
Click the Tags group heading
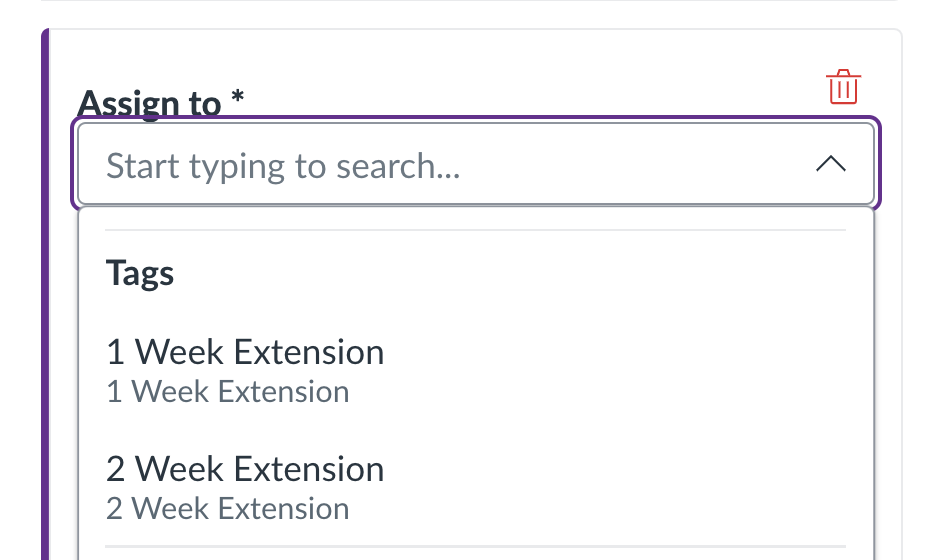click(x=140, y=273)
